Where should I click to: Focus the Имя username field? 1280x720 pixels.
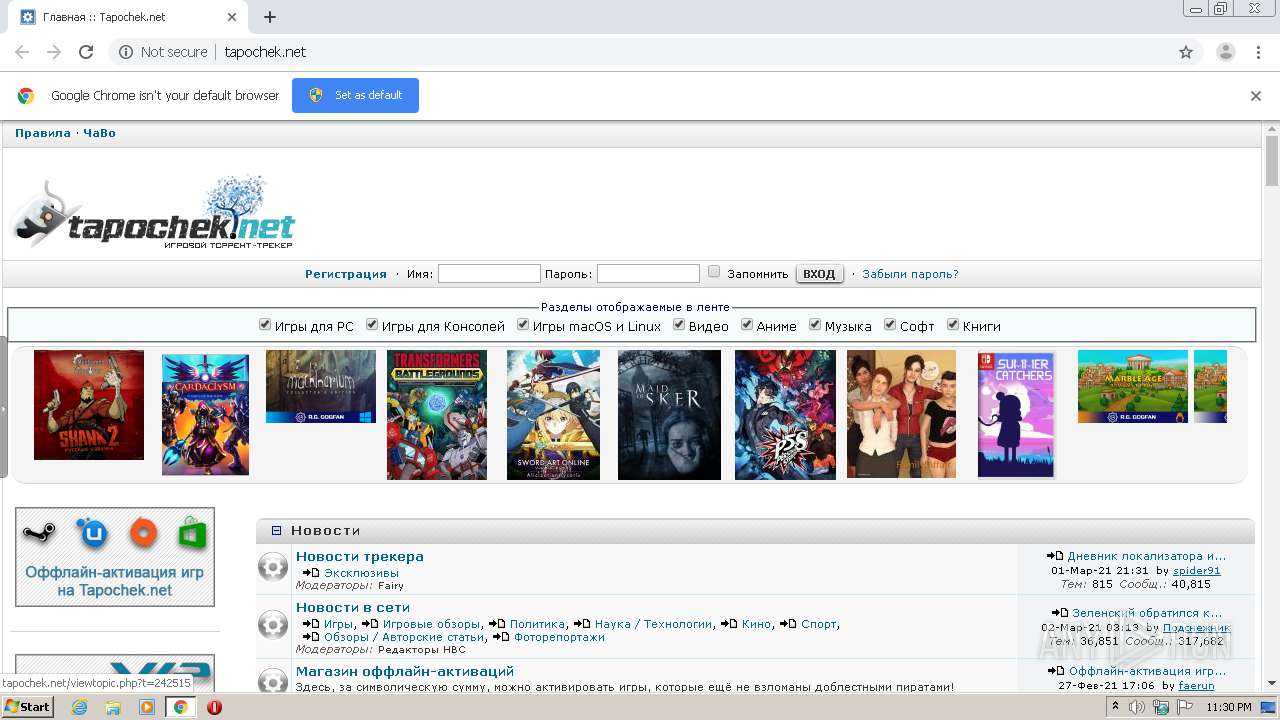(x=489, y=274)
